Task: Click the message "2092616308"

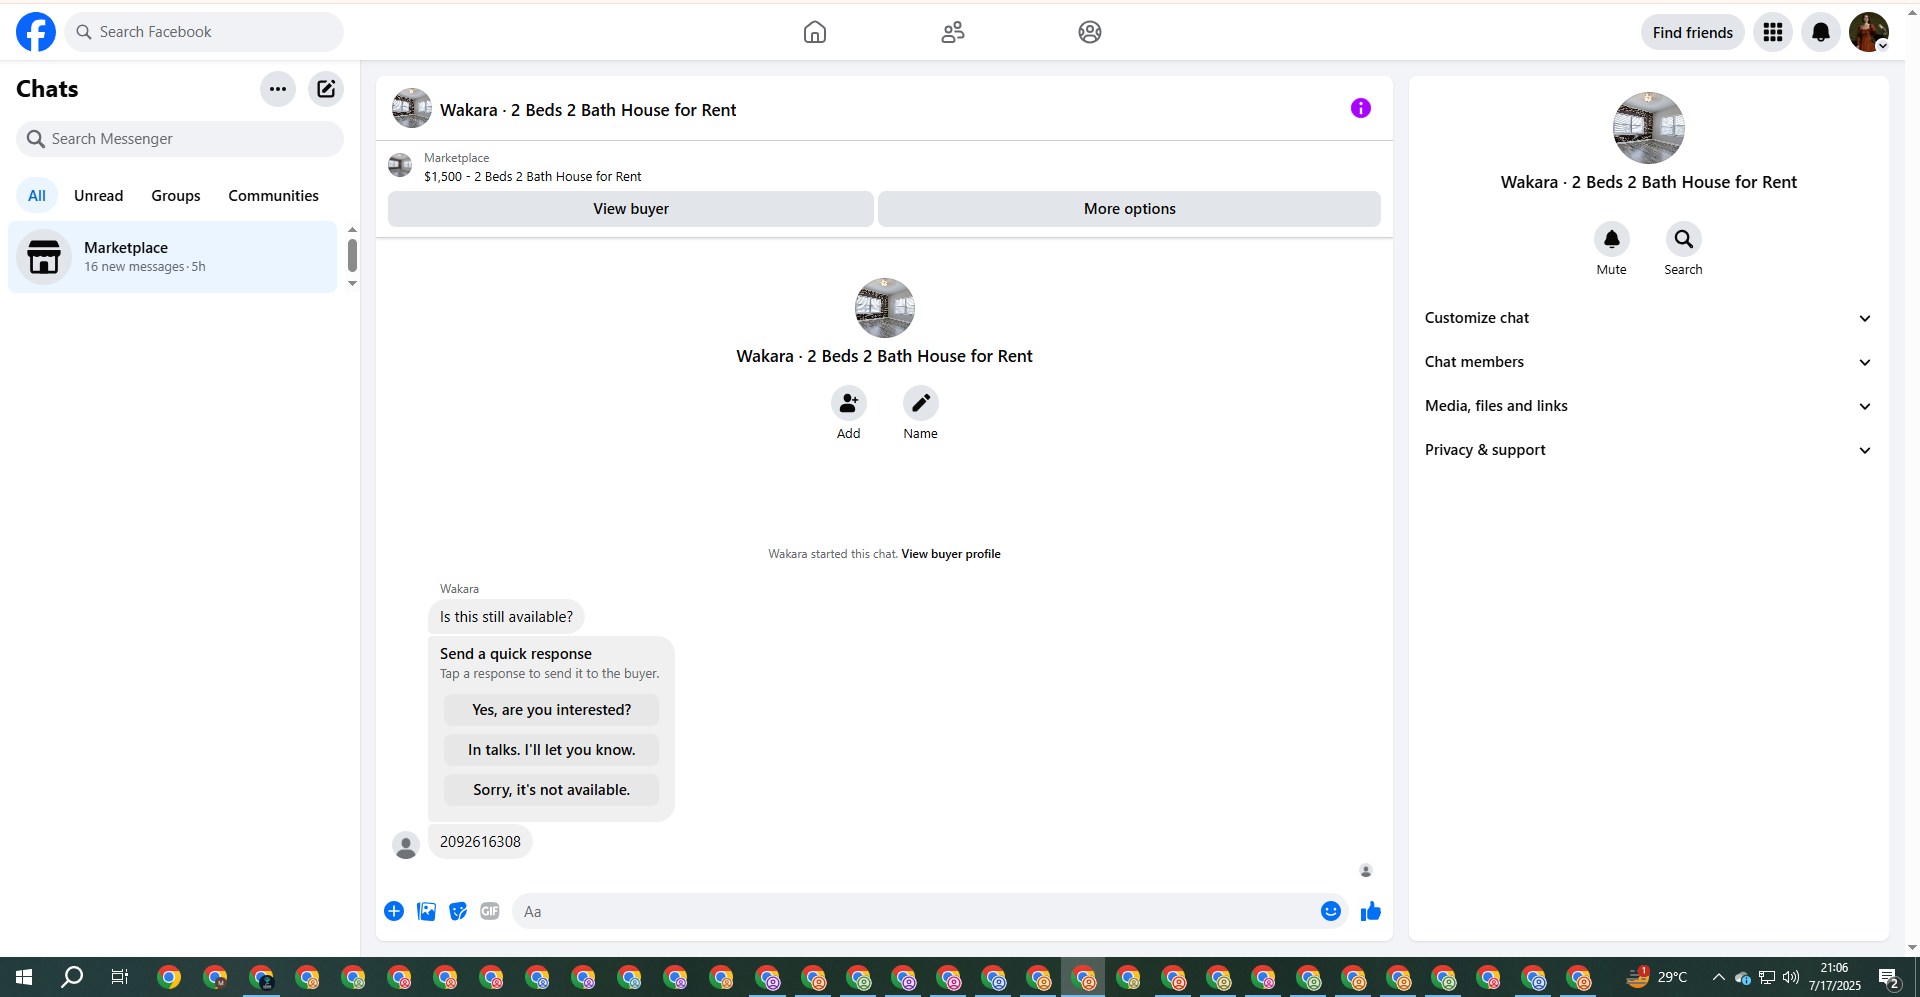Action: tap(480, 842)
